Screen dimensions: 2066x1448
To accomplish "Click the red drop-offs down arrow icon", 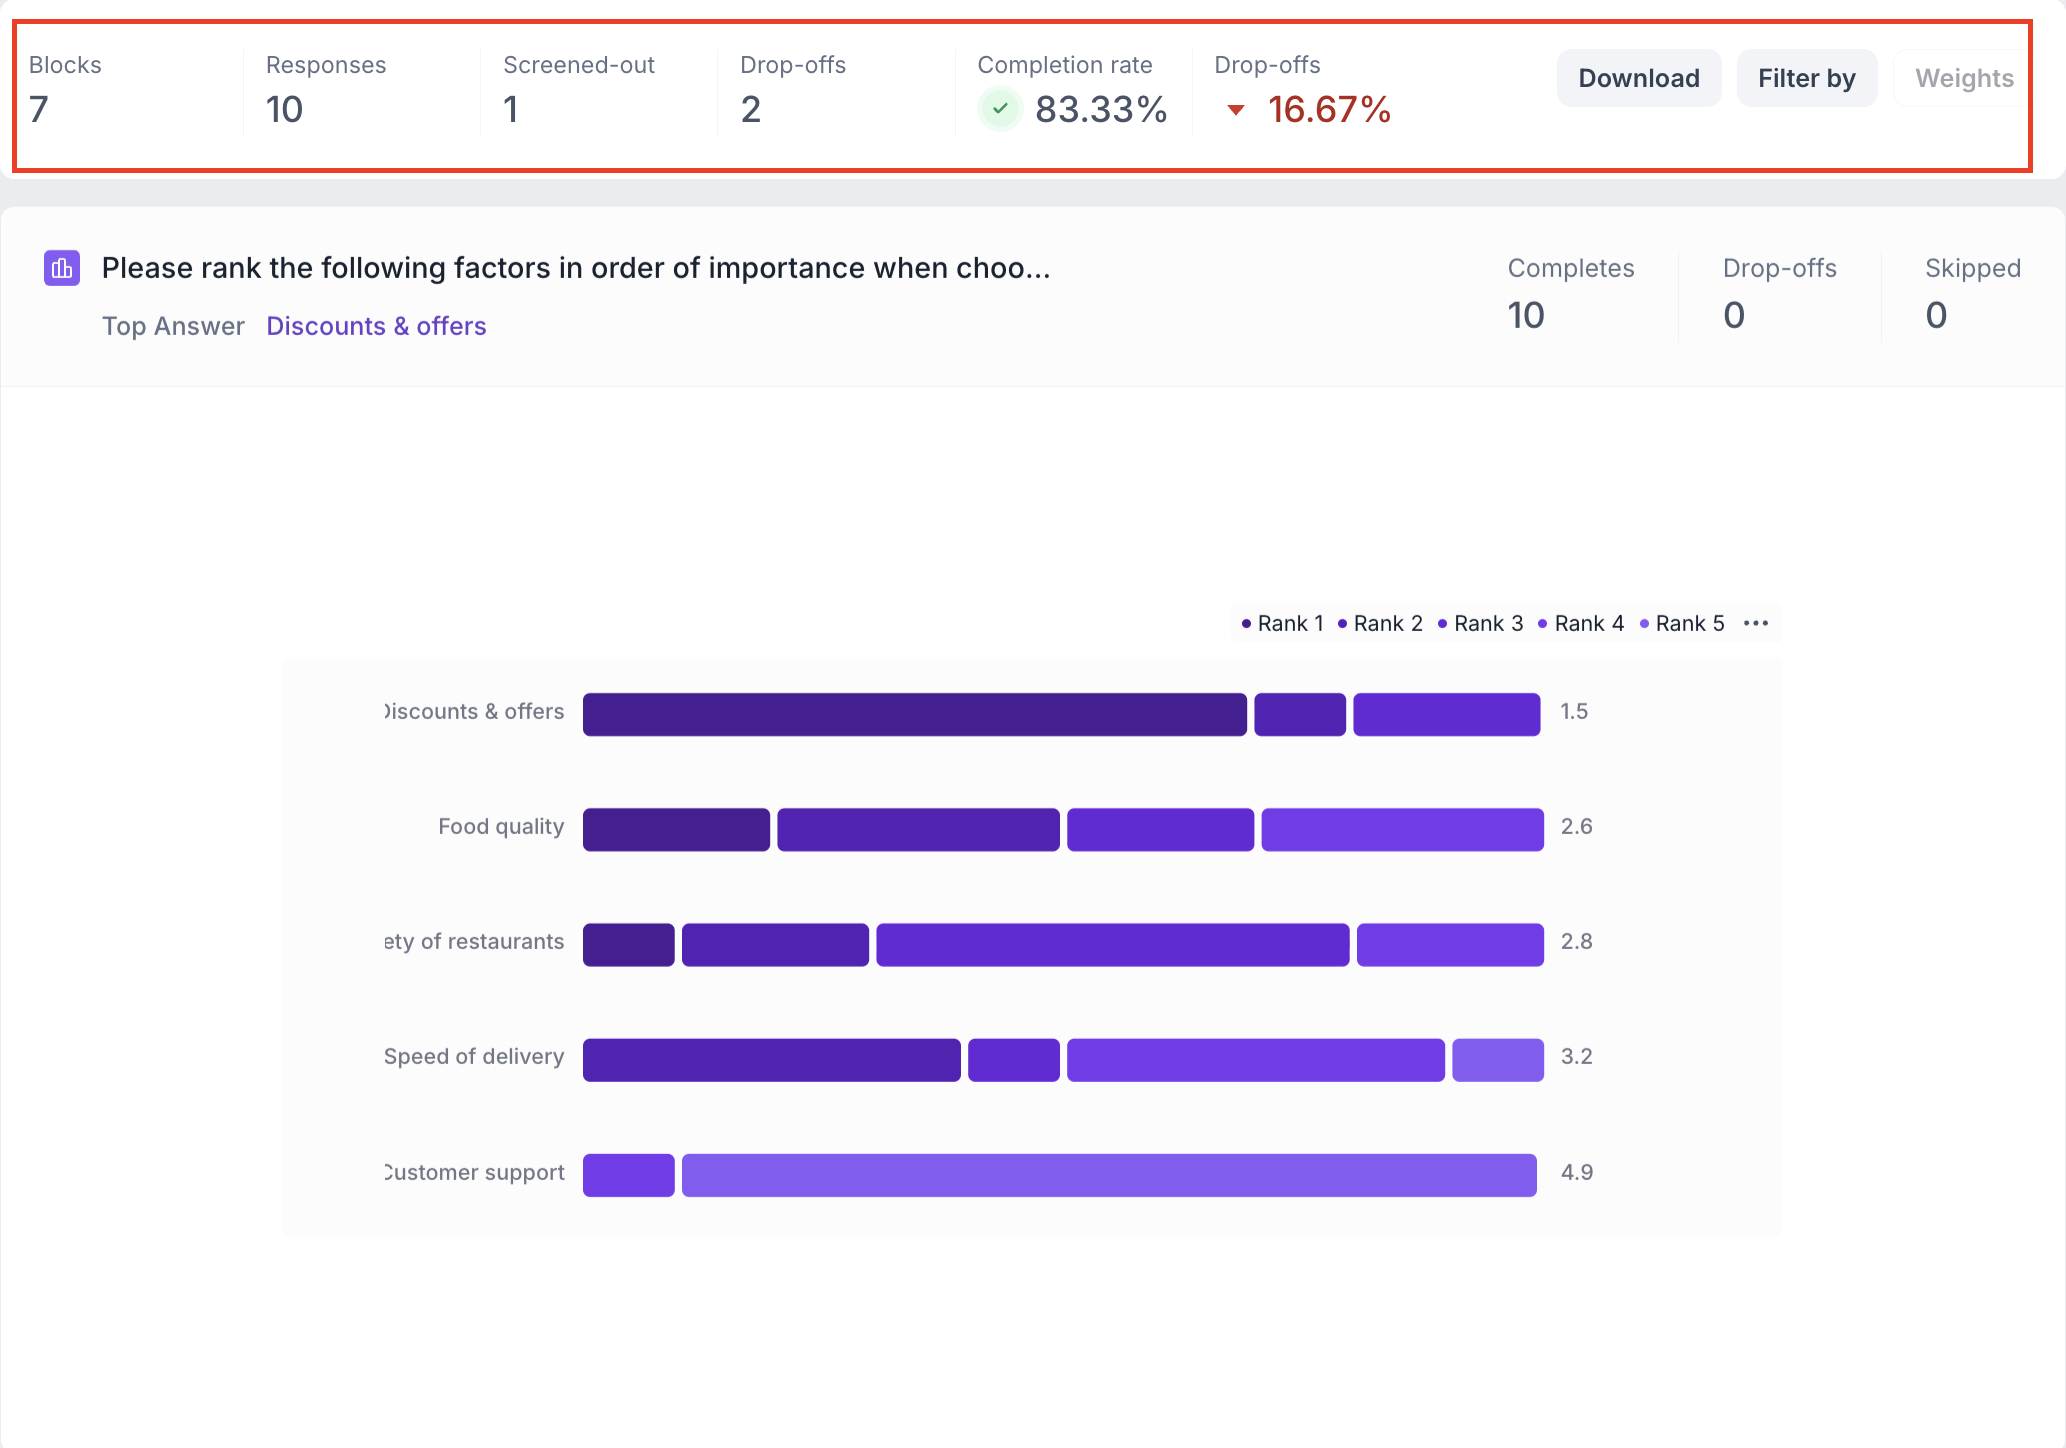I will [x=1236, y=110].
